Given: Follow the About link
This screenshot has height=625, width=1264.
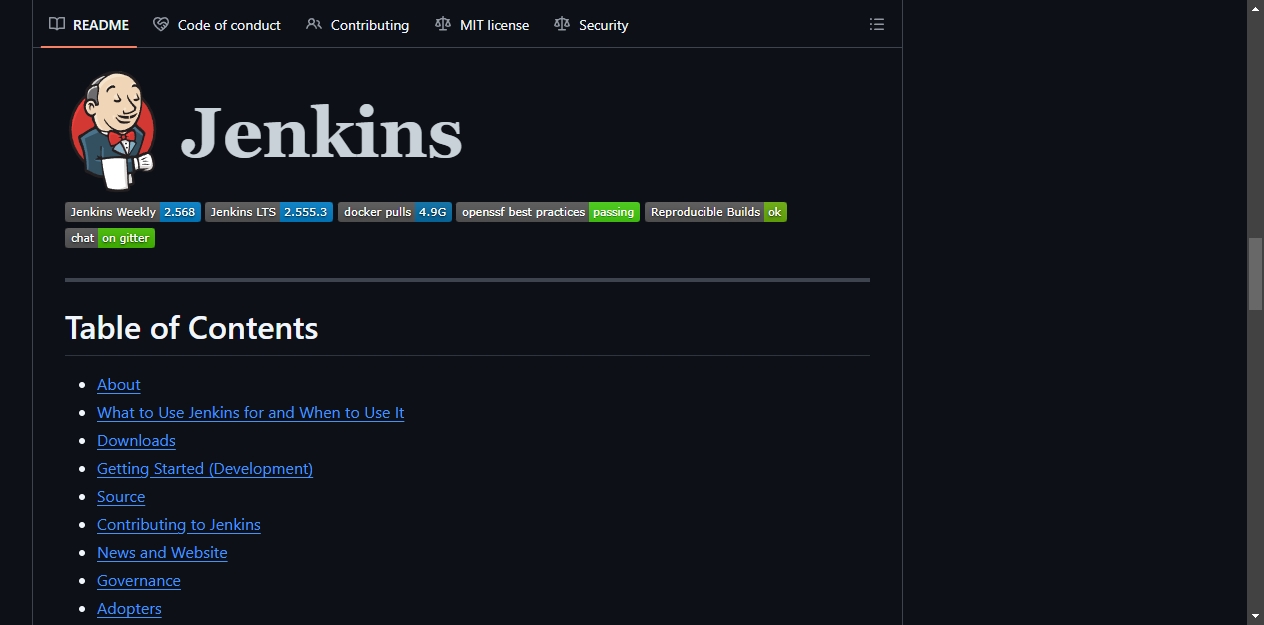Looking at the screenshot, I should pos(118,385).
